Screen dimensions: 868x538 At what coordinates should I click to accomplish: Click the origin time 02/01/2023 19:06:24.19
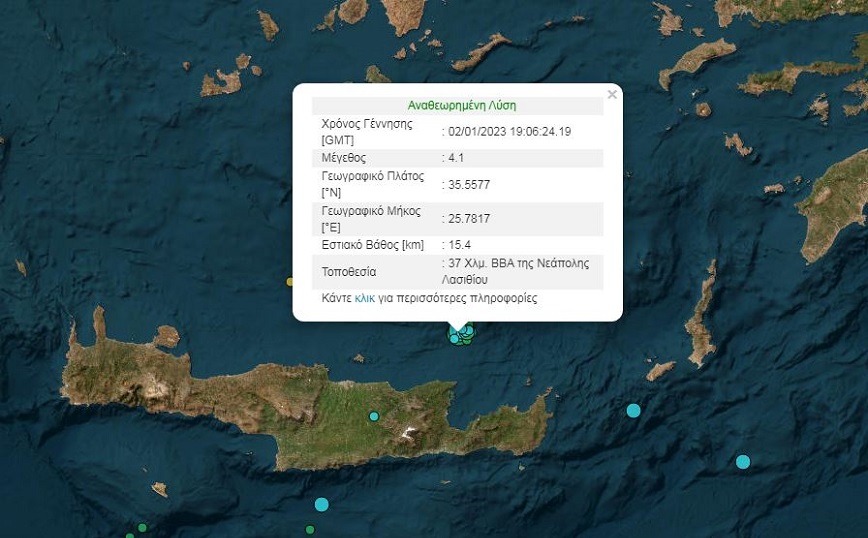pyautogui.click(x=508, y=131)
